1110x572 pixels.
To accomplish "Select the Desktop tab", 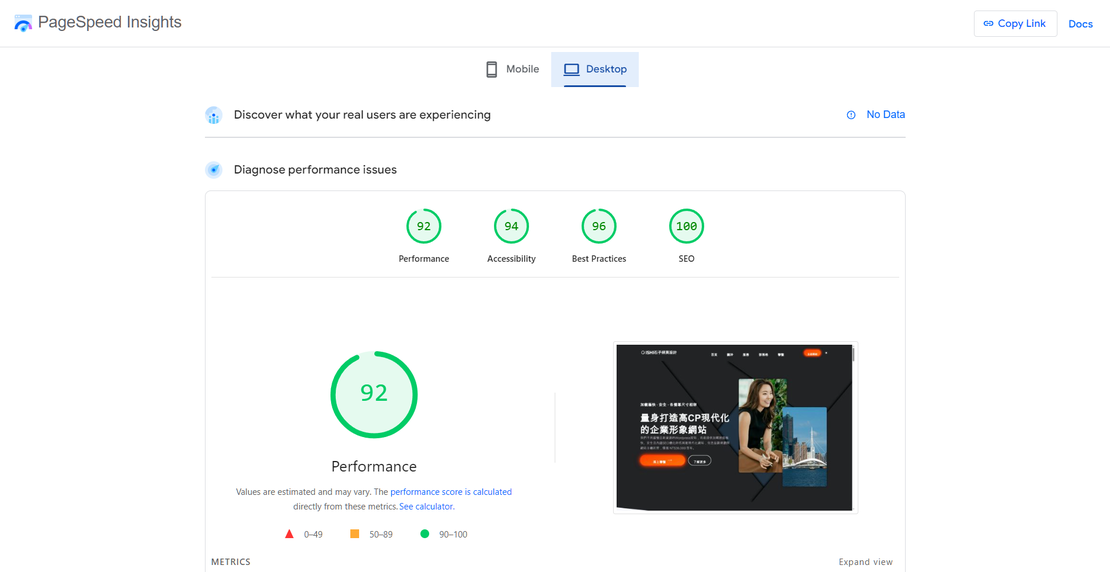I will pyautogui.click(x=595, y=69).
